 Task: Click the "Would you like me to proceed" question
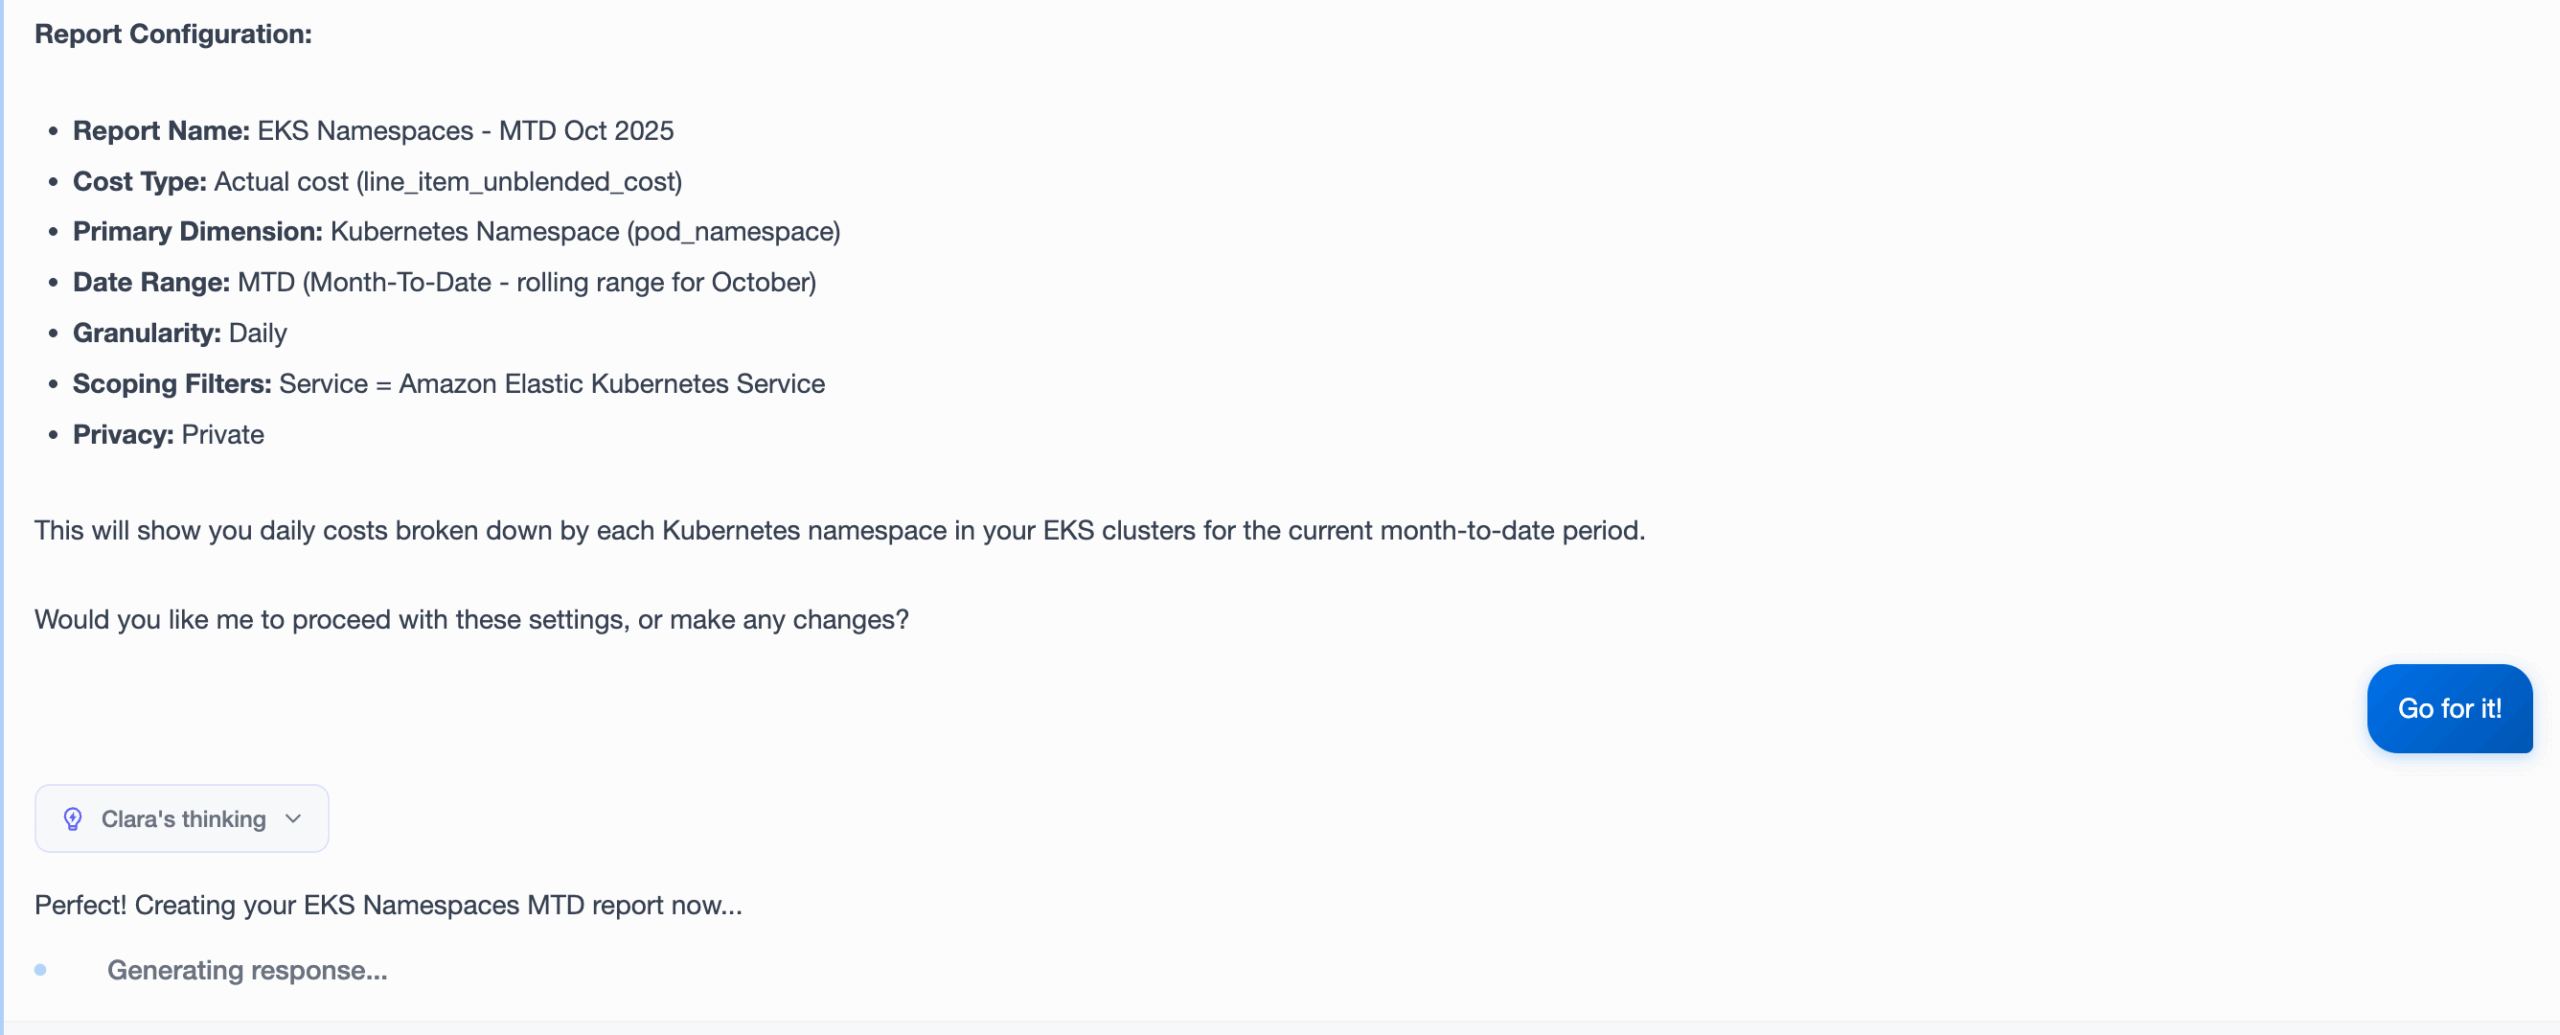pos(471,620)
